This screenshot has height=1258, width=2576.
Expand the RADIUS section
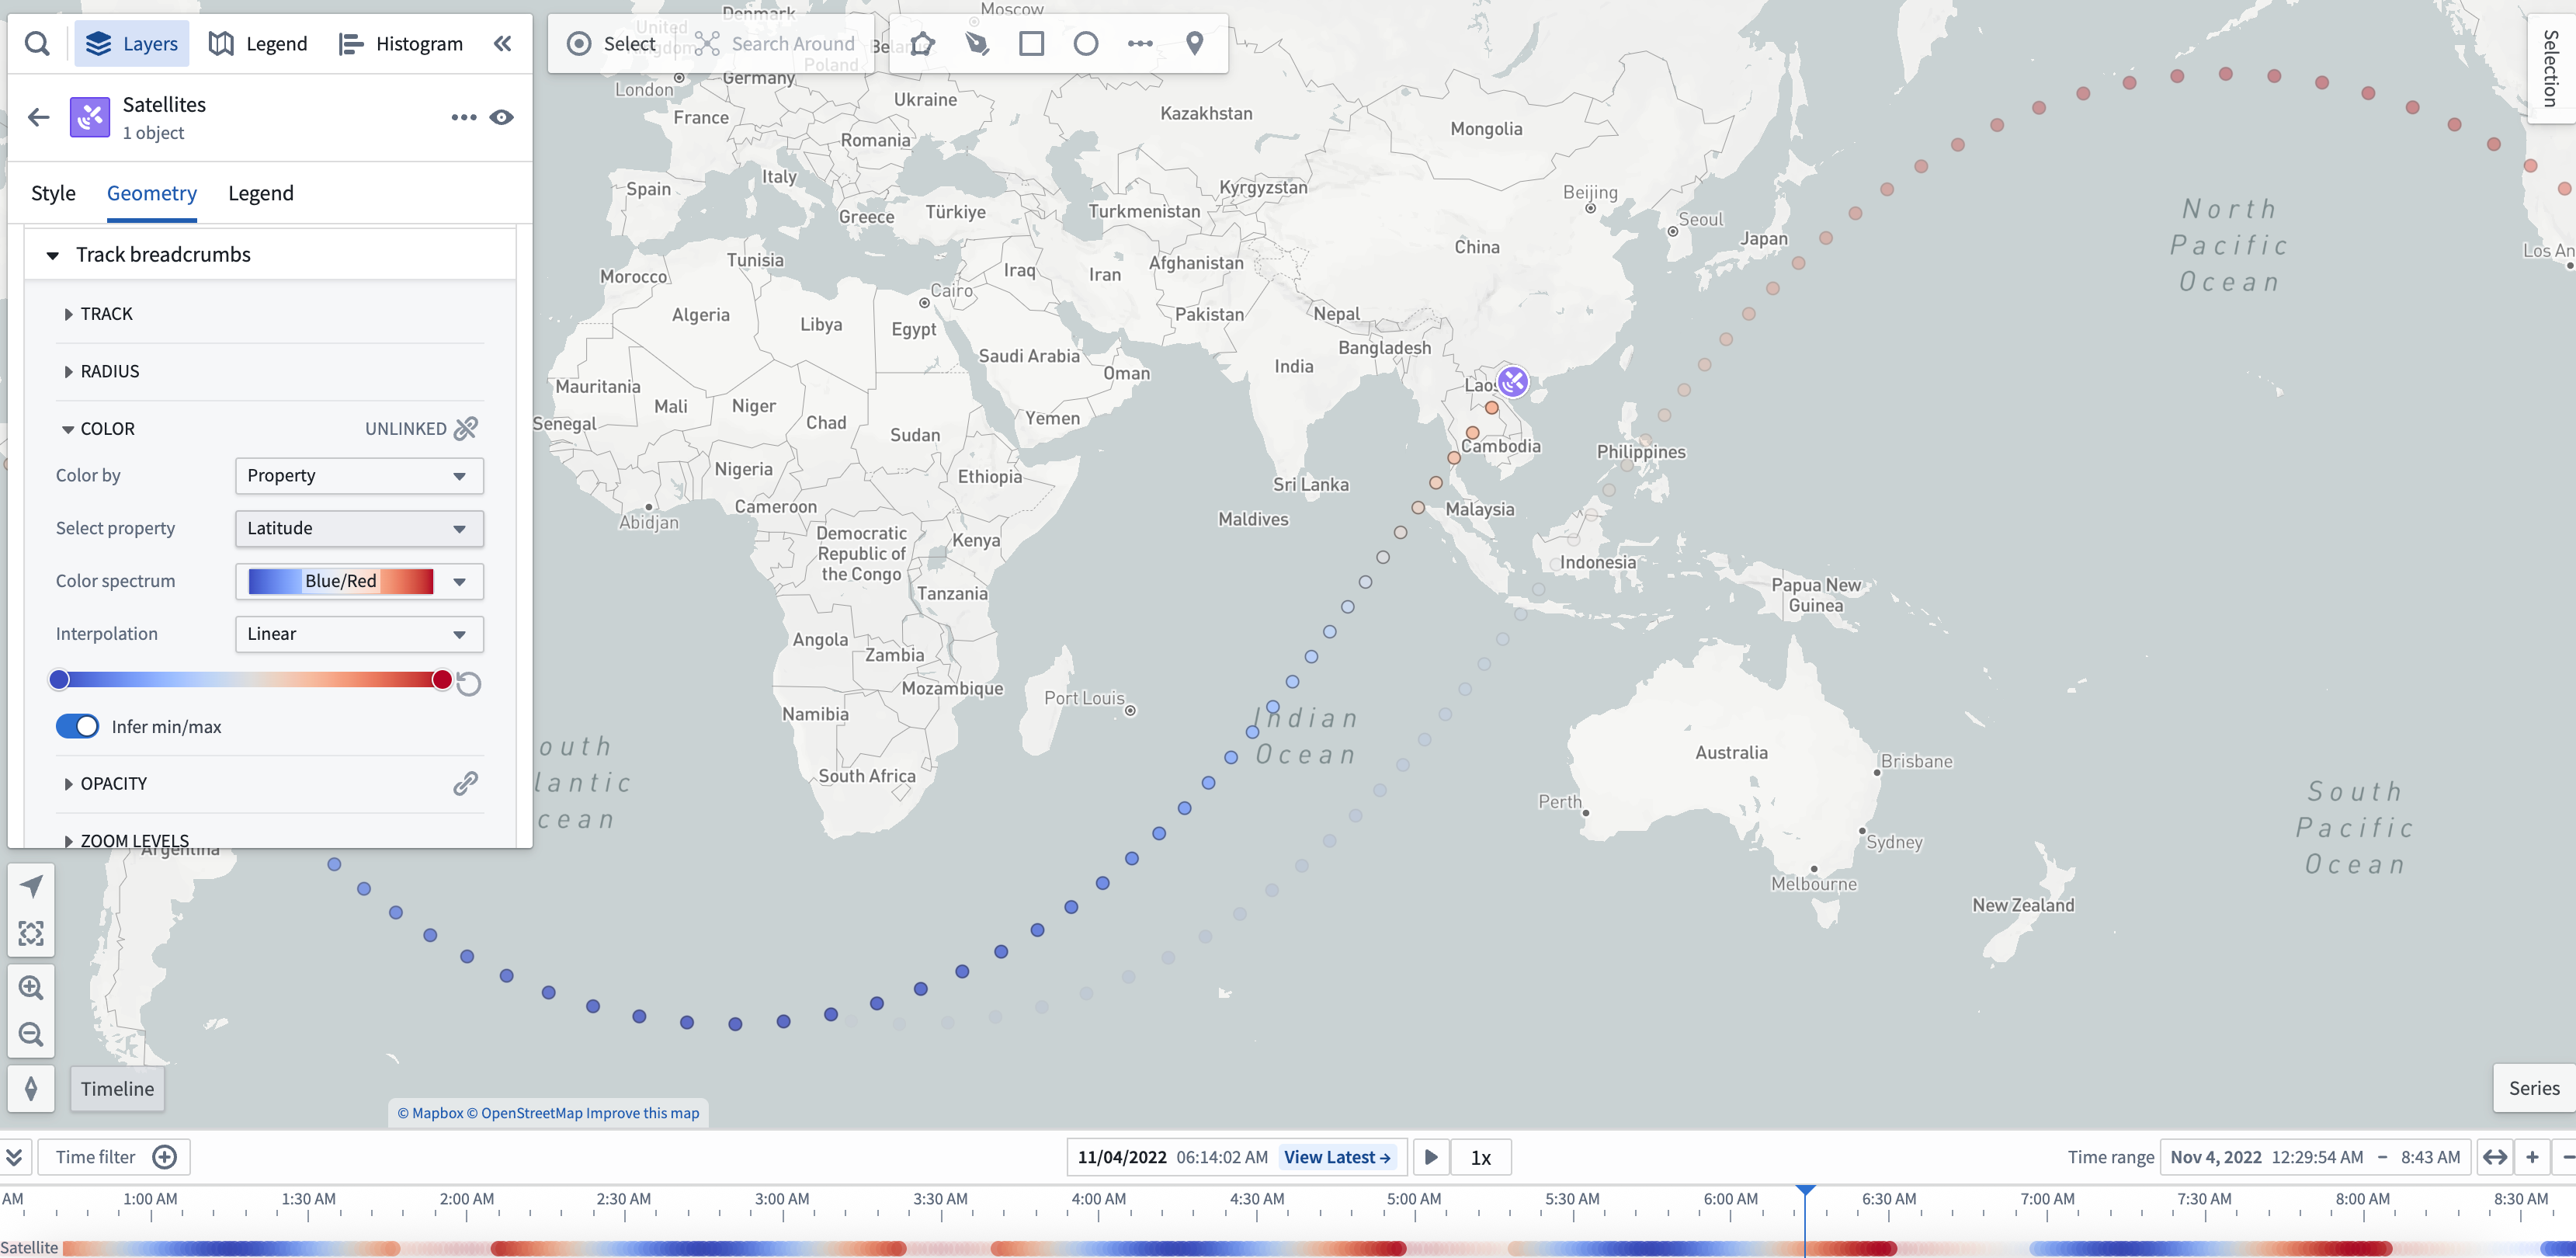click(x=110, y=371)
